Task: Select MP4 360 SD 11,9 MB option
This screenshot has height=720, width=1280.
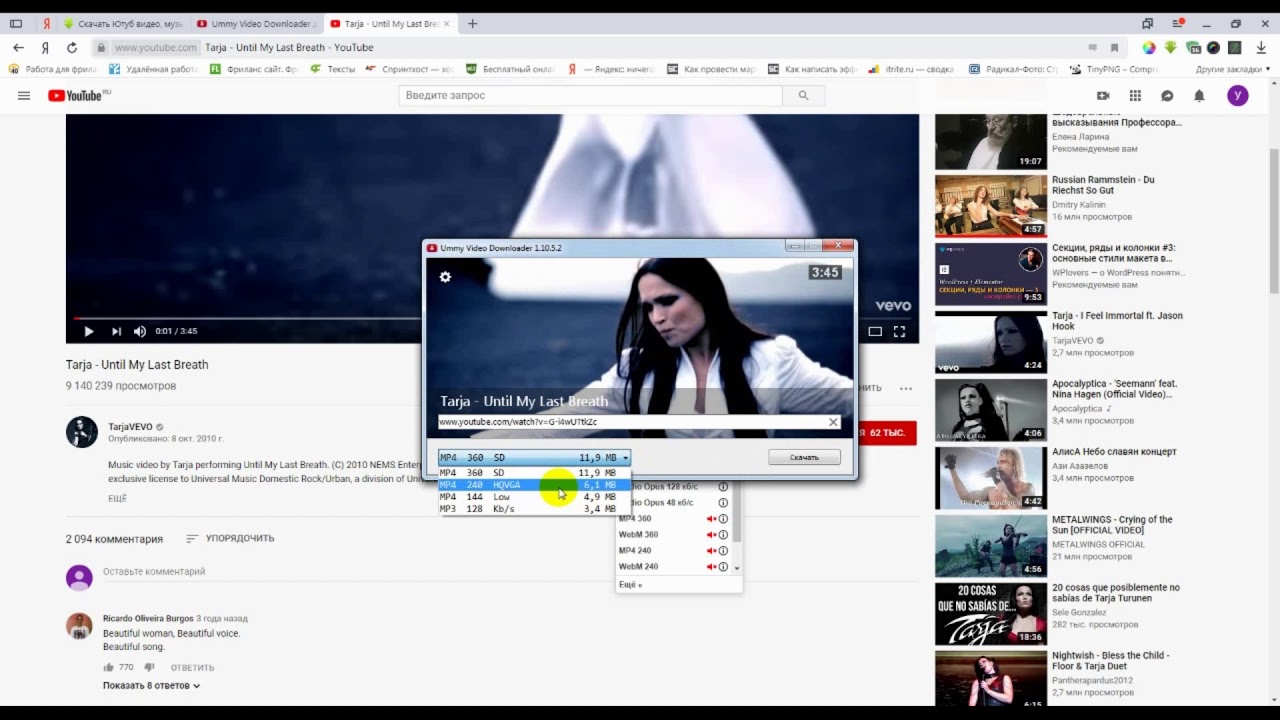Action: click(x=534, y=472)
